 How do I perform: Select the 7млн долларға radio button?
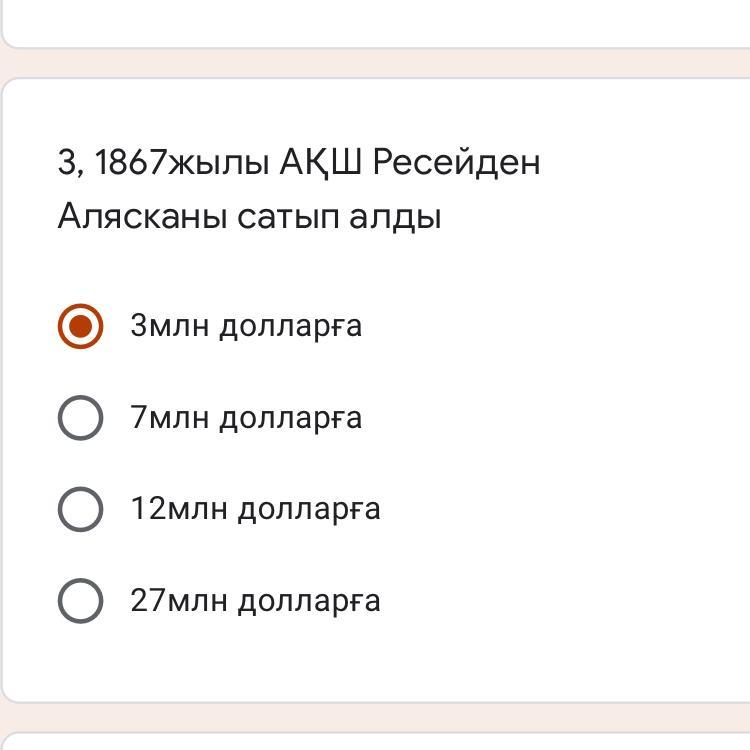click(x=80, y=418)
